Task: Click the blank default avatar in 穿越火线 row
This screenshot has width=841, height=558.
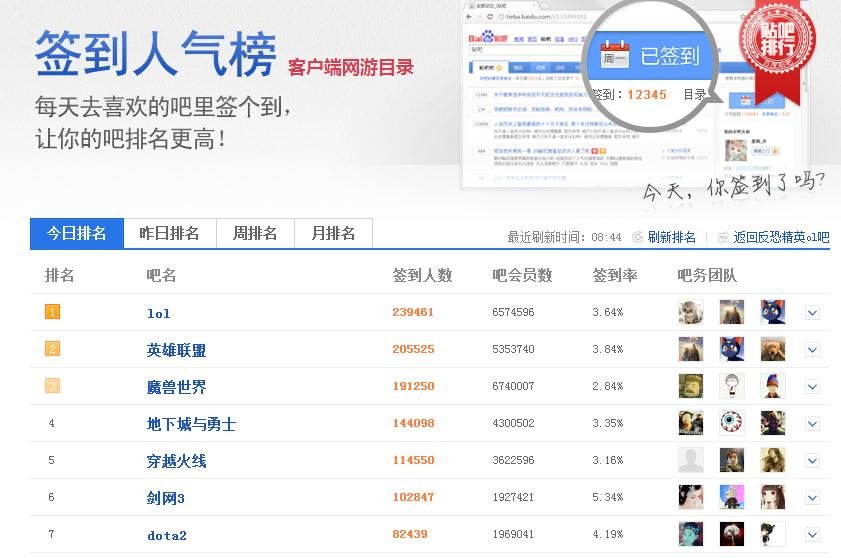Action: tap(691, 460)
